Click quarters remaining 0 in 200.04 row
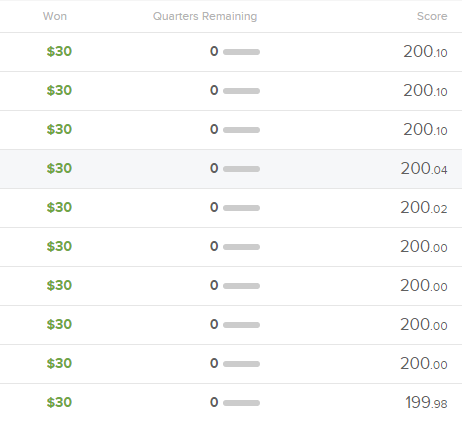This screenshot has width=462, height=422. [x=214, y=168]
